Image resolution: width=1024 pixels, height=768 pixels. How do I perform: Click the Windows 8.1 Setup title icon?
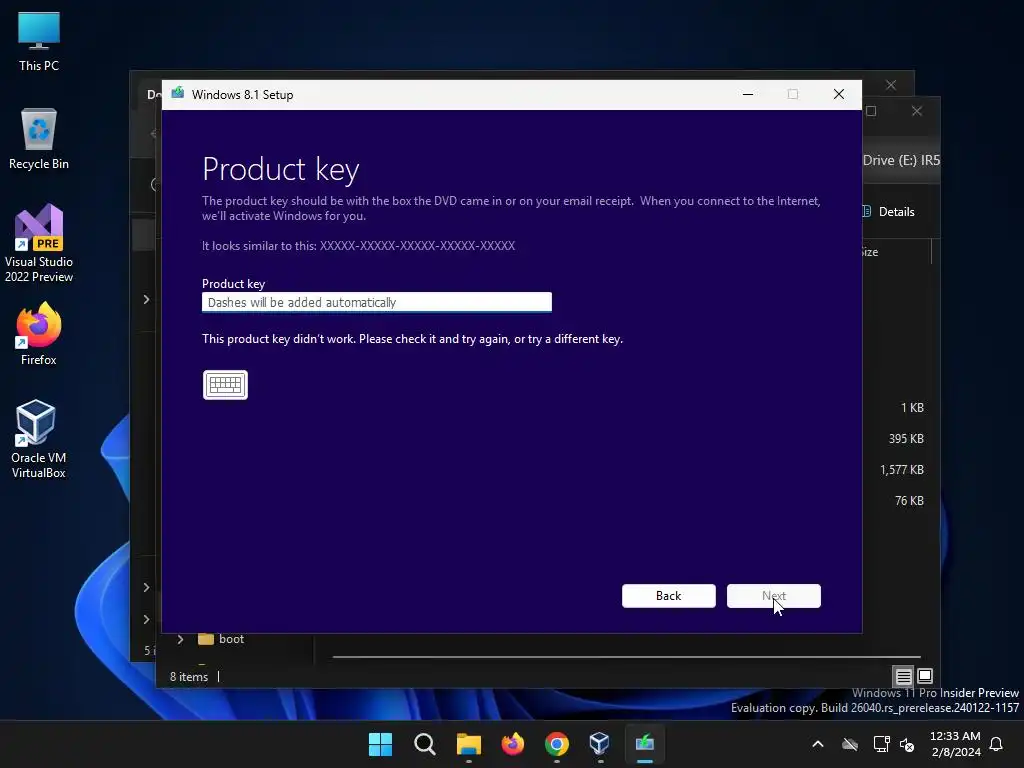tap(178, 94)
